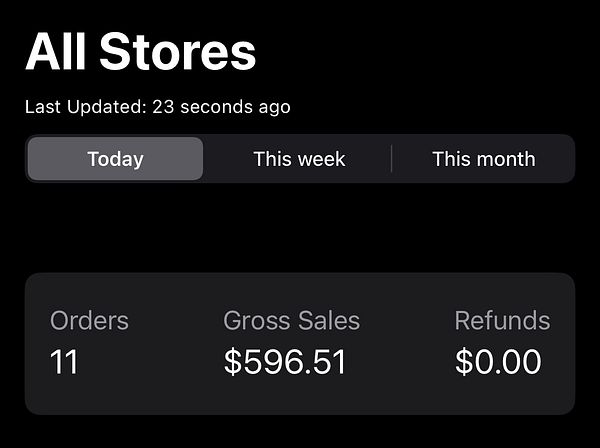Click the All Stores heading
Viewport: 600px width, 448px height.
tap(141, 52)
